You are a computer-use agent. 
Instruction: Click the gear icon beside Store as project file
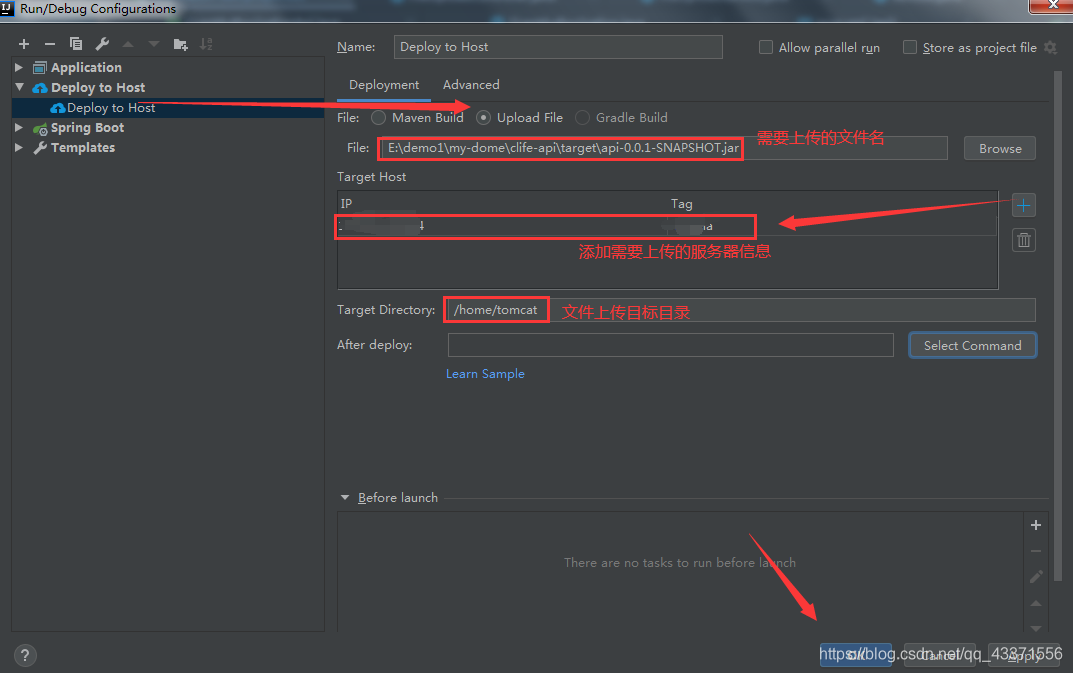point(1050,47)
